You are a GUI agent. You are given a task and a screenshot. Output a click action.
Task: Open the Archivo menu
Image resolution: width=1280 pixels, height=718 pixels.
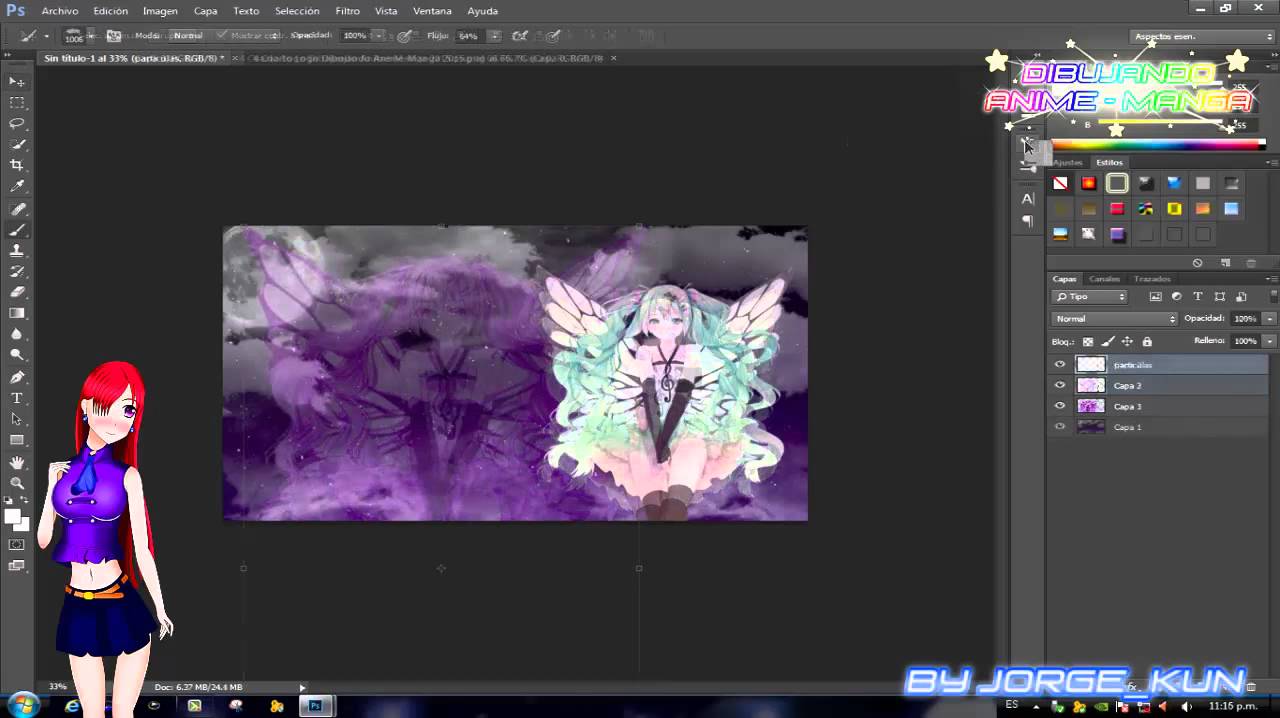click(x=60, y=11)
